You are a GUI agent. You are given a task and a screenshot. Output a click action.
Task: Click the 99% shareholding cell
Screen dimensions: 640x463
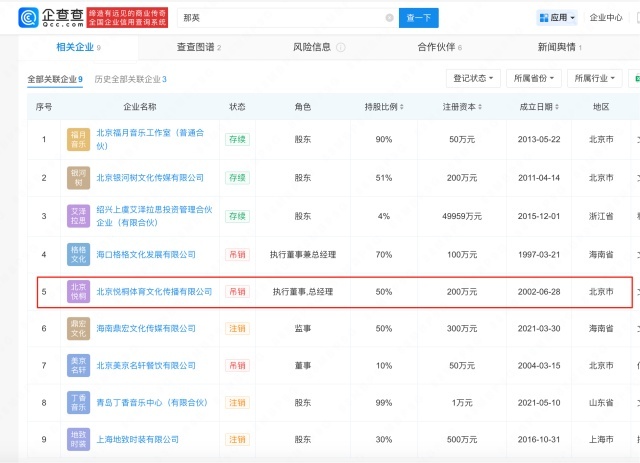point(384,403)
